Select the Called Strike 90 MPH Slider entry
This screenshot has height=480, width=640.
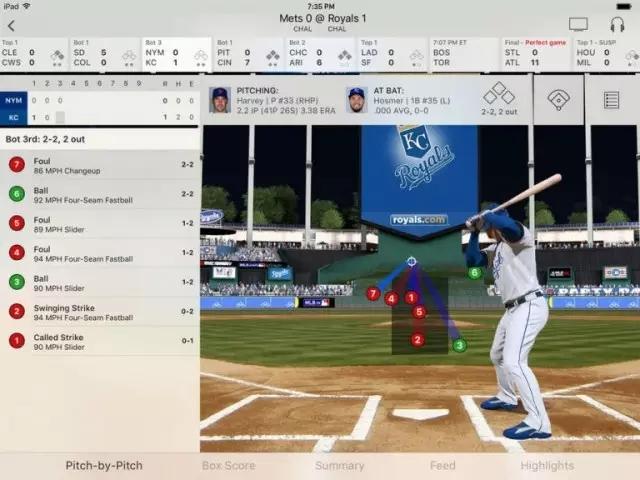click(x=100, y=340)
